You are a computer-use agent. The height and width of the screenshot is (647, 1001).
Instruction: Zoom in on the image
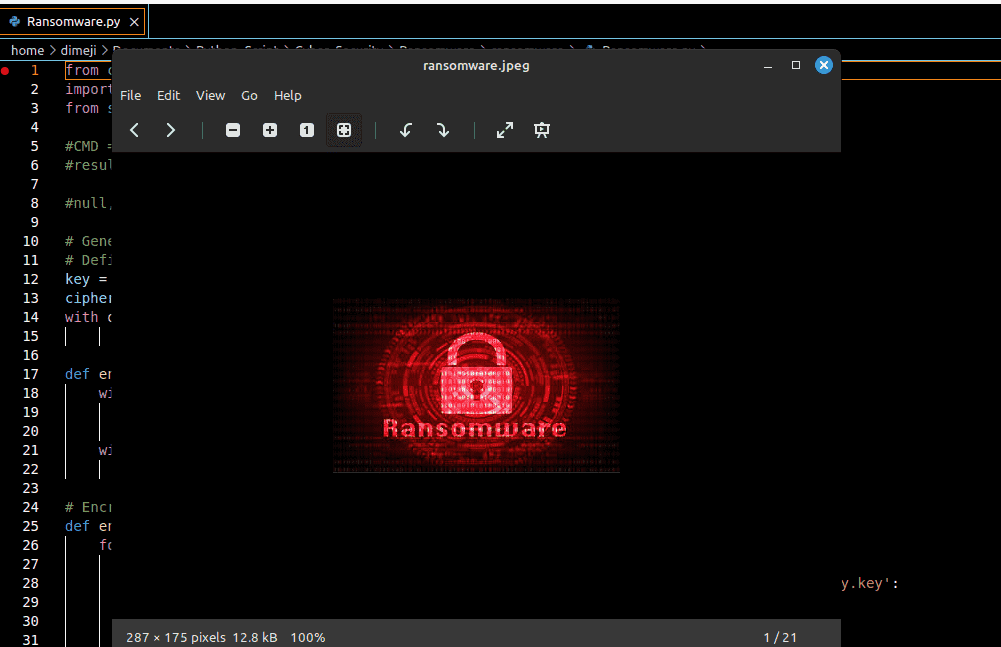click(x=270, y=130)
